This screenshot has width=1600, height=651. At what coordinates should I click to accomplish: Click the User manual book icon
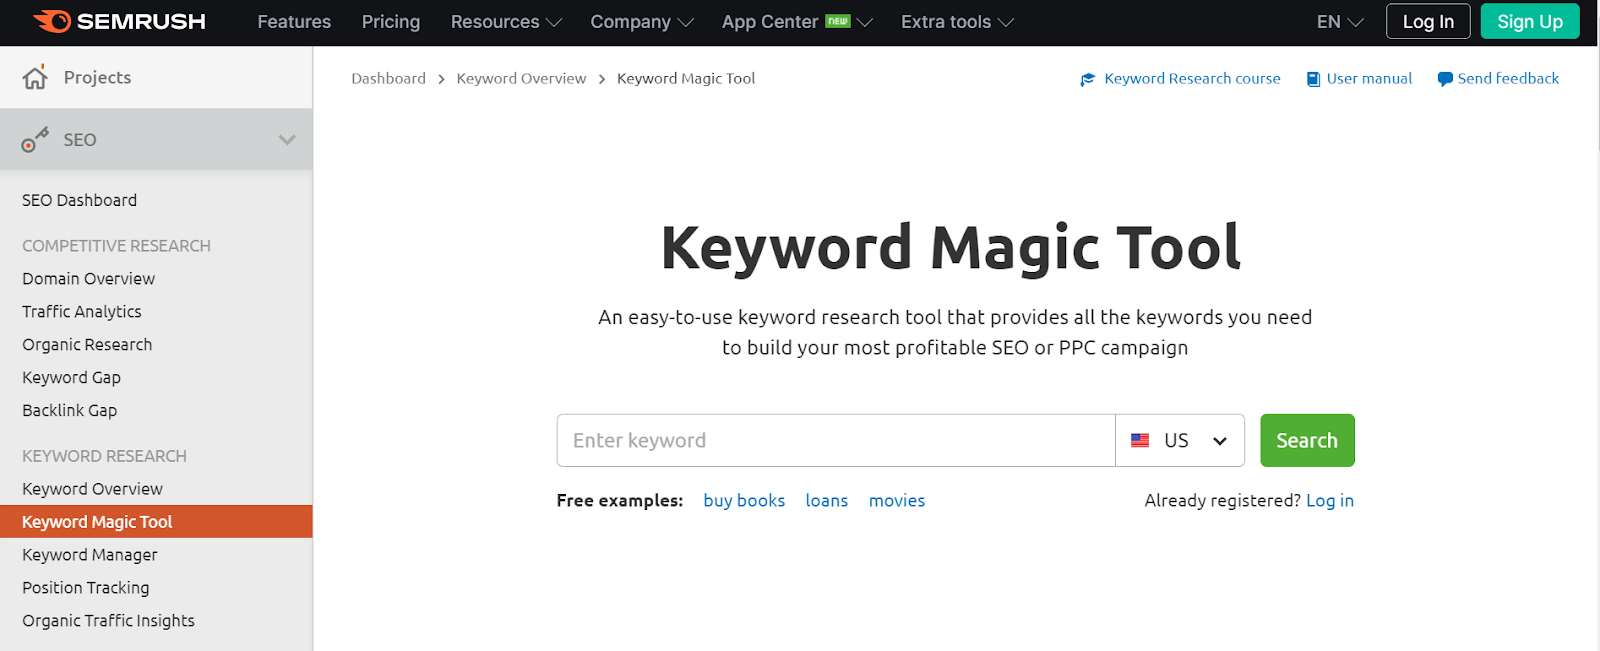pyautogui.click(x=1313, y=79)
